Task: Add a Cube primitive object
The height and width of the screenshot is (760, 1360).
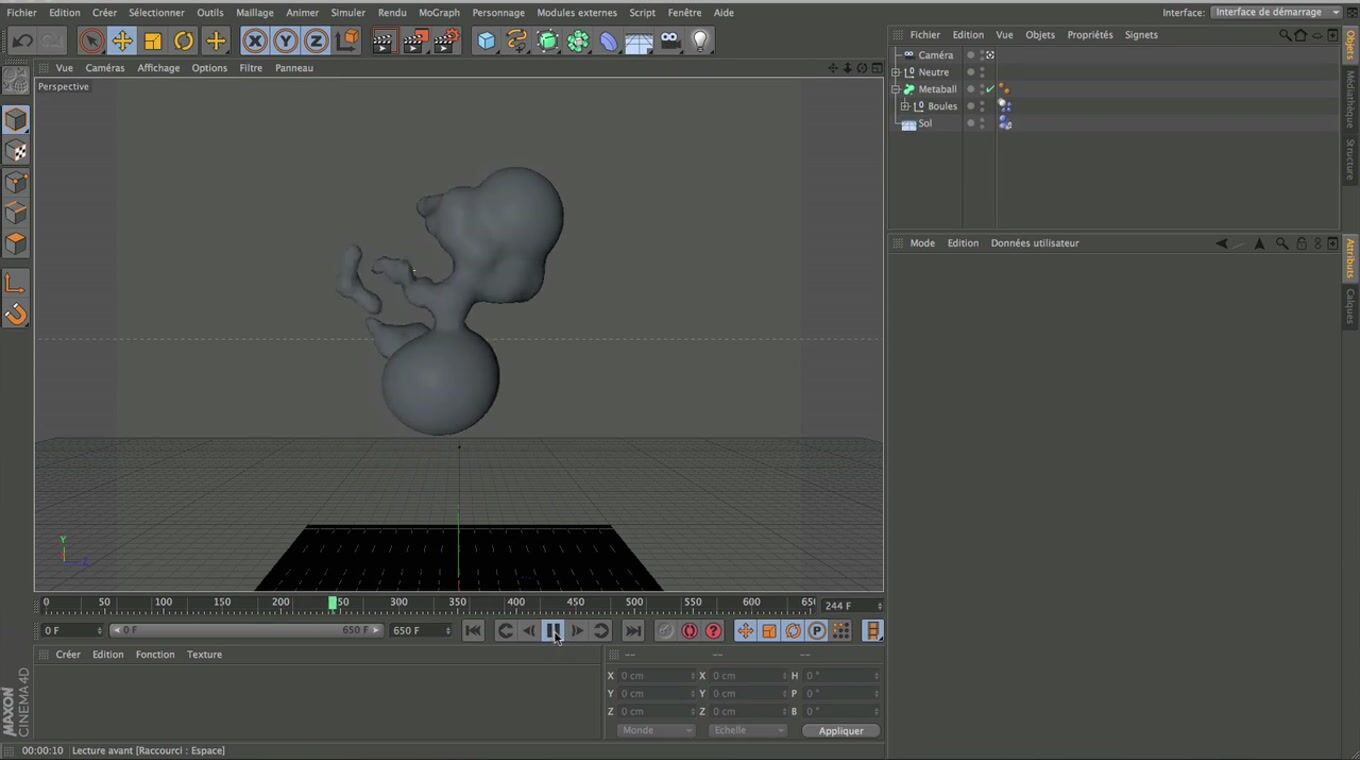Action: pyautogui.click(x=486, y=41)
